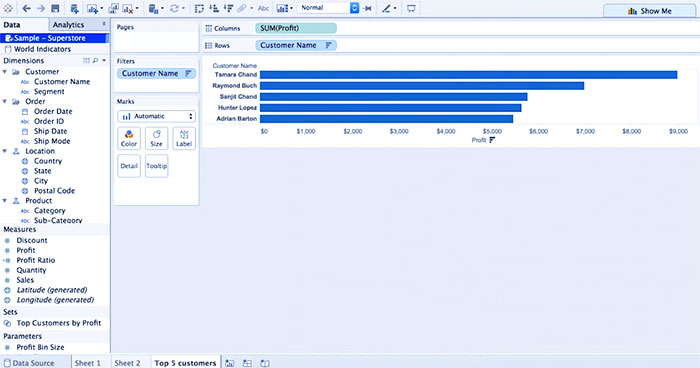Sort ascending using toolbar icon
This screenshot has height=368, width=700.
click(214, 8)
